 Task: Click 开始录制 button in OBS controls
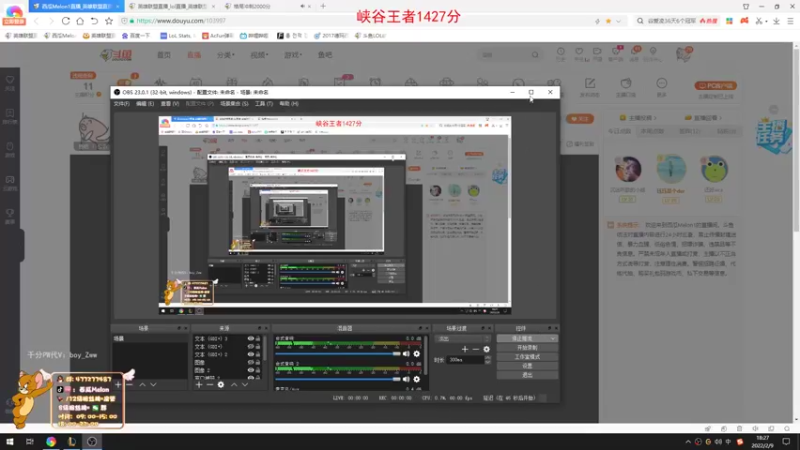point(527,348)
